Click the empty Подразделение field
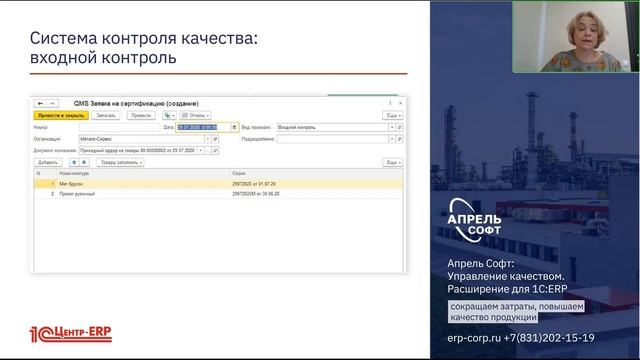This screenshot has width=640, height=360. click(332, 139)
